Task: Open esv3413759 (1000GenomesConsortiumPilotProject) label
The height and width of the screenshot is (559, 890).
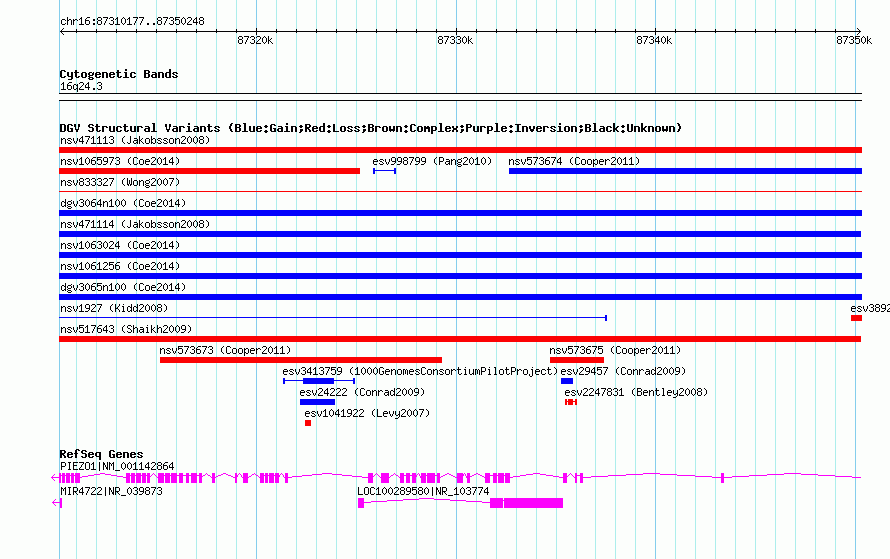Action: 420,371
